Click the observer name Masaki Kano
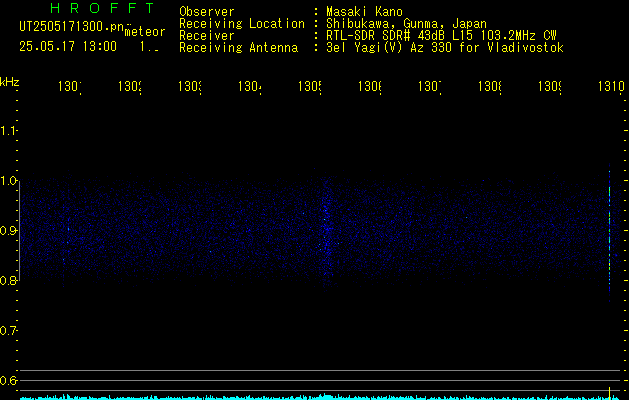Image resolution: width=629 pixels, height=400 pixels. tap(364, 12)
